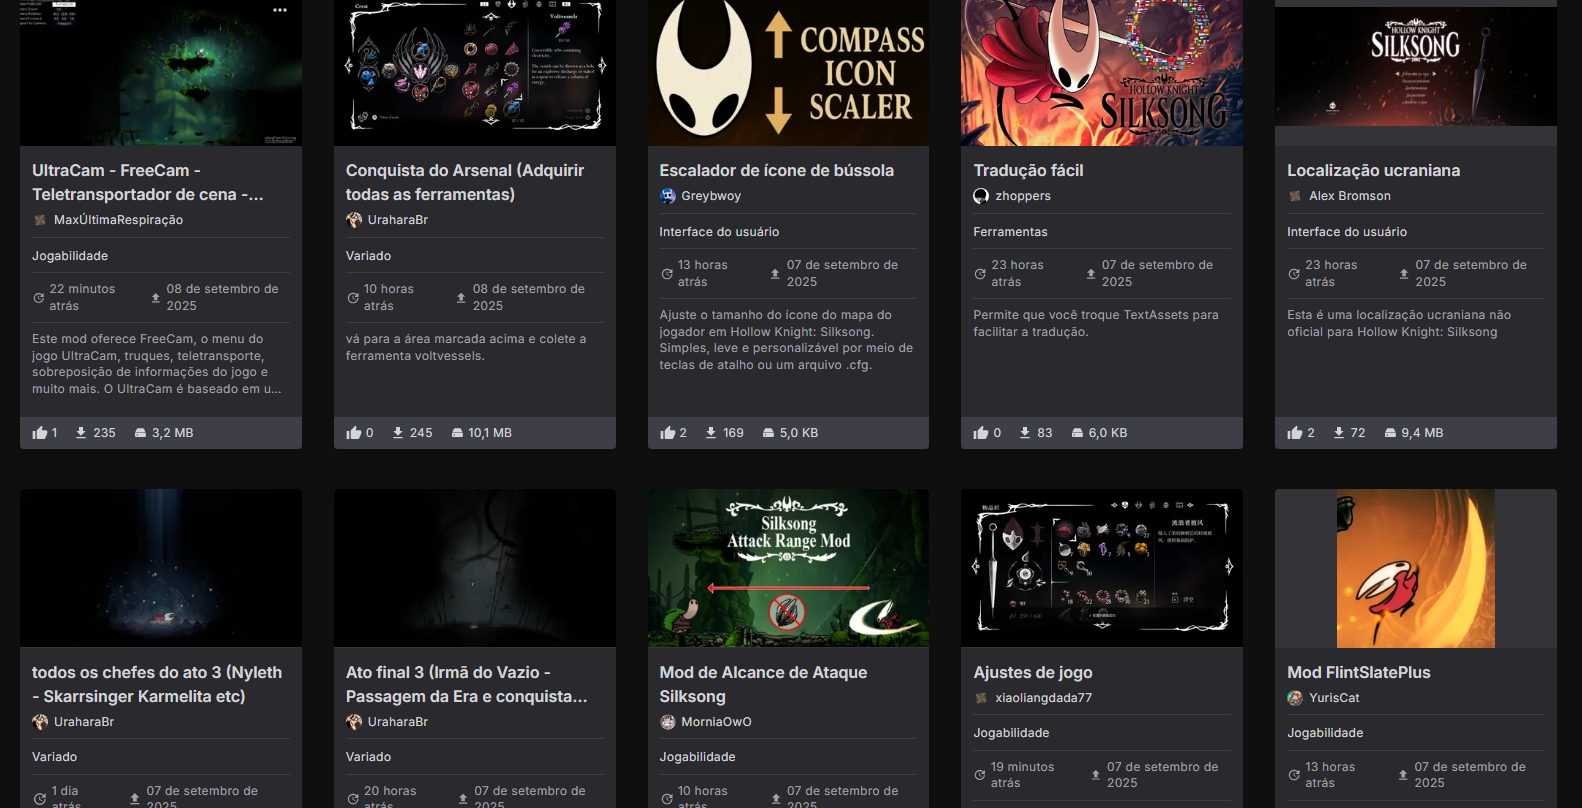Open Ajustes de jogo inventory thumbnail
Screen dimensions: 1582x808
coord(1102,568)
